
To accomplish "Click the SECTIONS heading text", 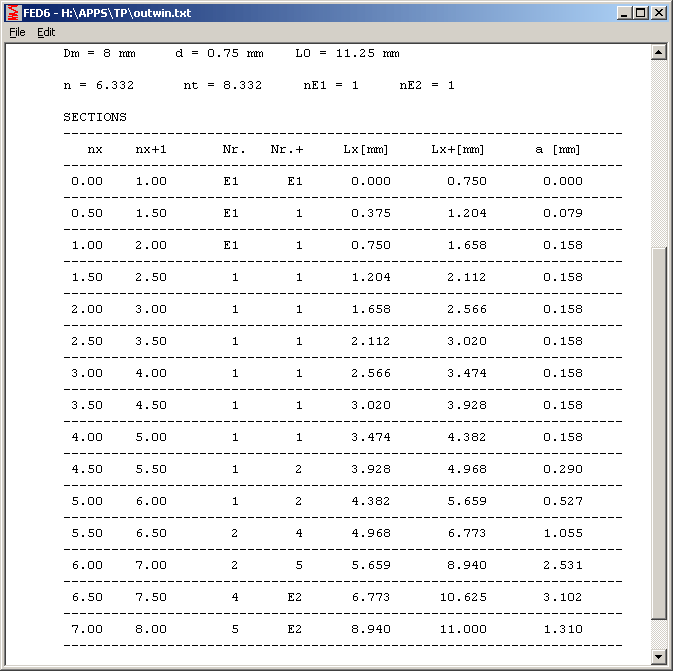I will (x=95, y=117).
